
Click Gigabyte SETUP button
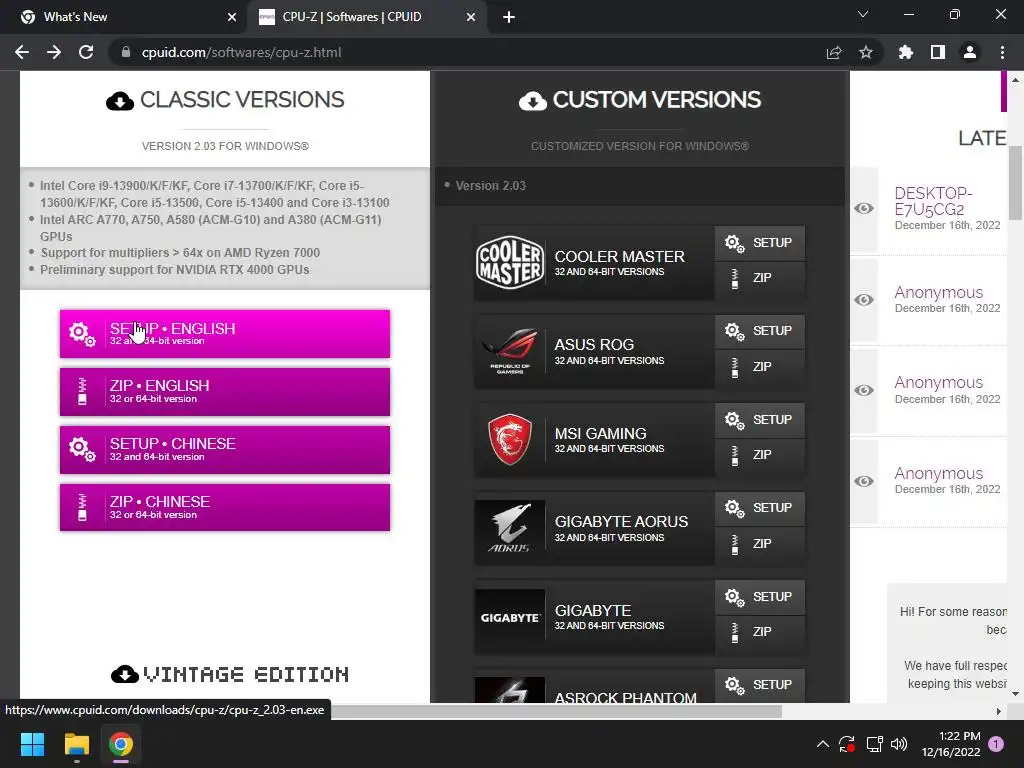click(x=760, y=597)
